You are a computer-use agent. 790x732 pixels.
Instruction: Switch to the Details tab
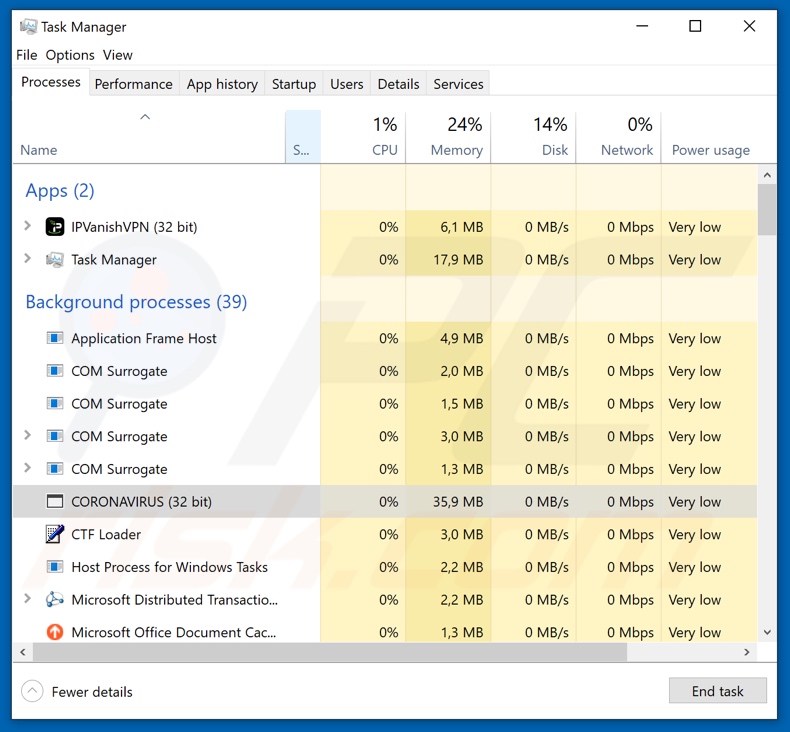tap(398, 84)
